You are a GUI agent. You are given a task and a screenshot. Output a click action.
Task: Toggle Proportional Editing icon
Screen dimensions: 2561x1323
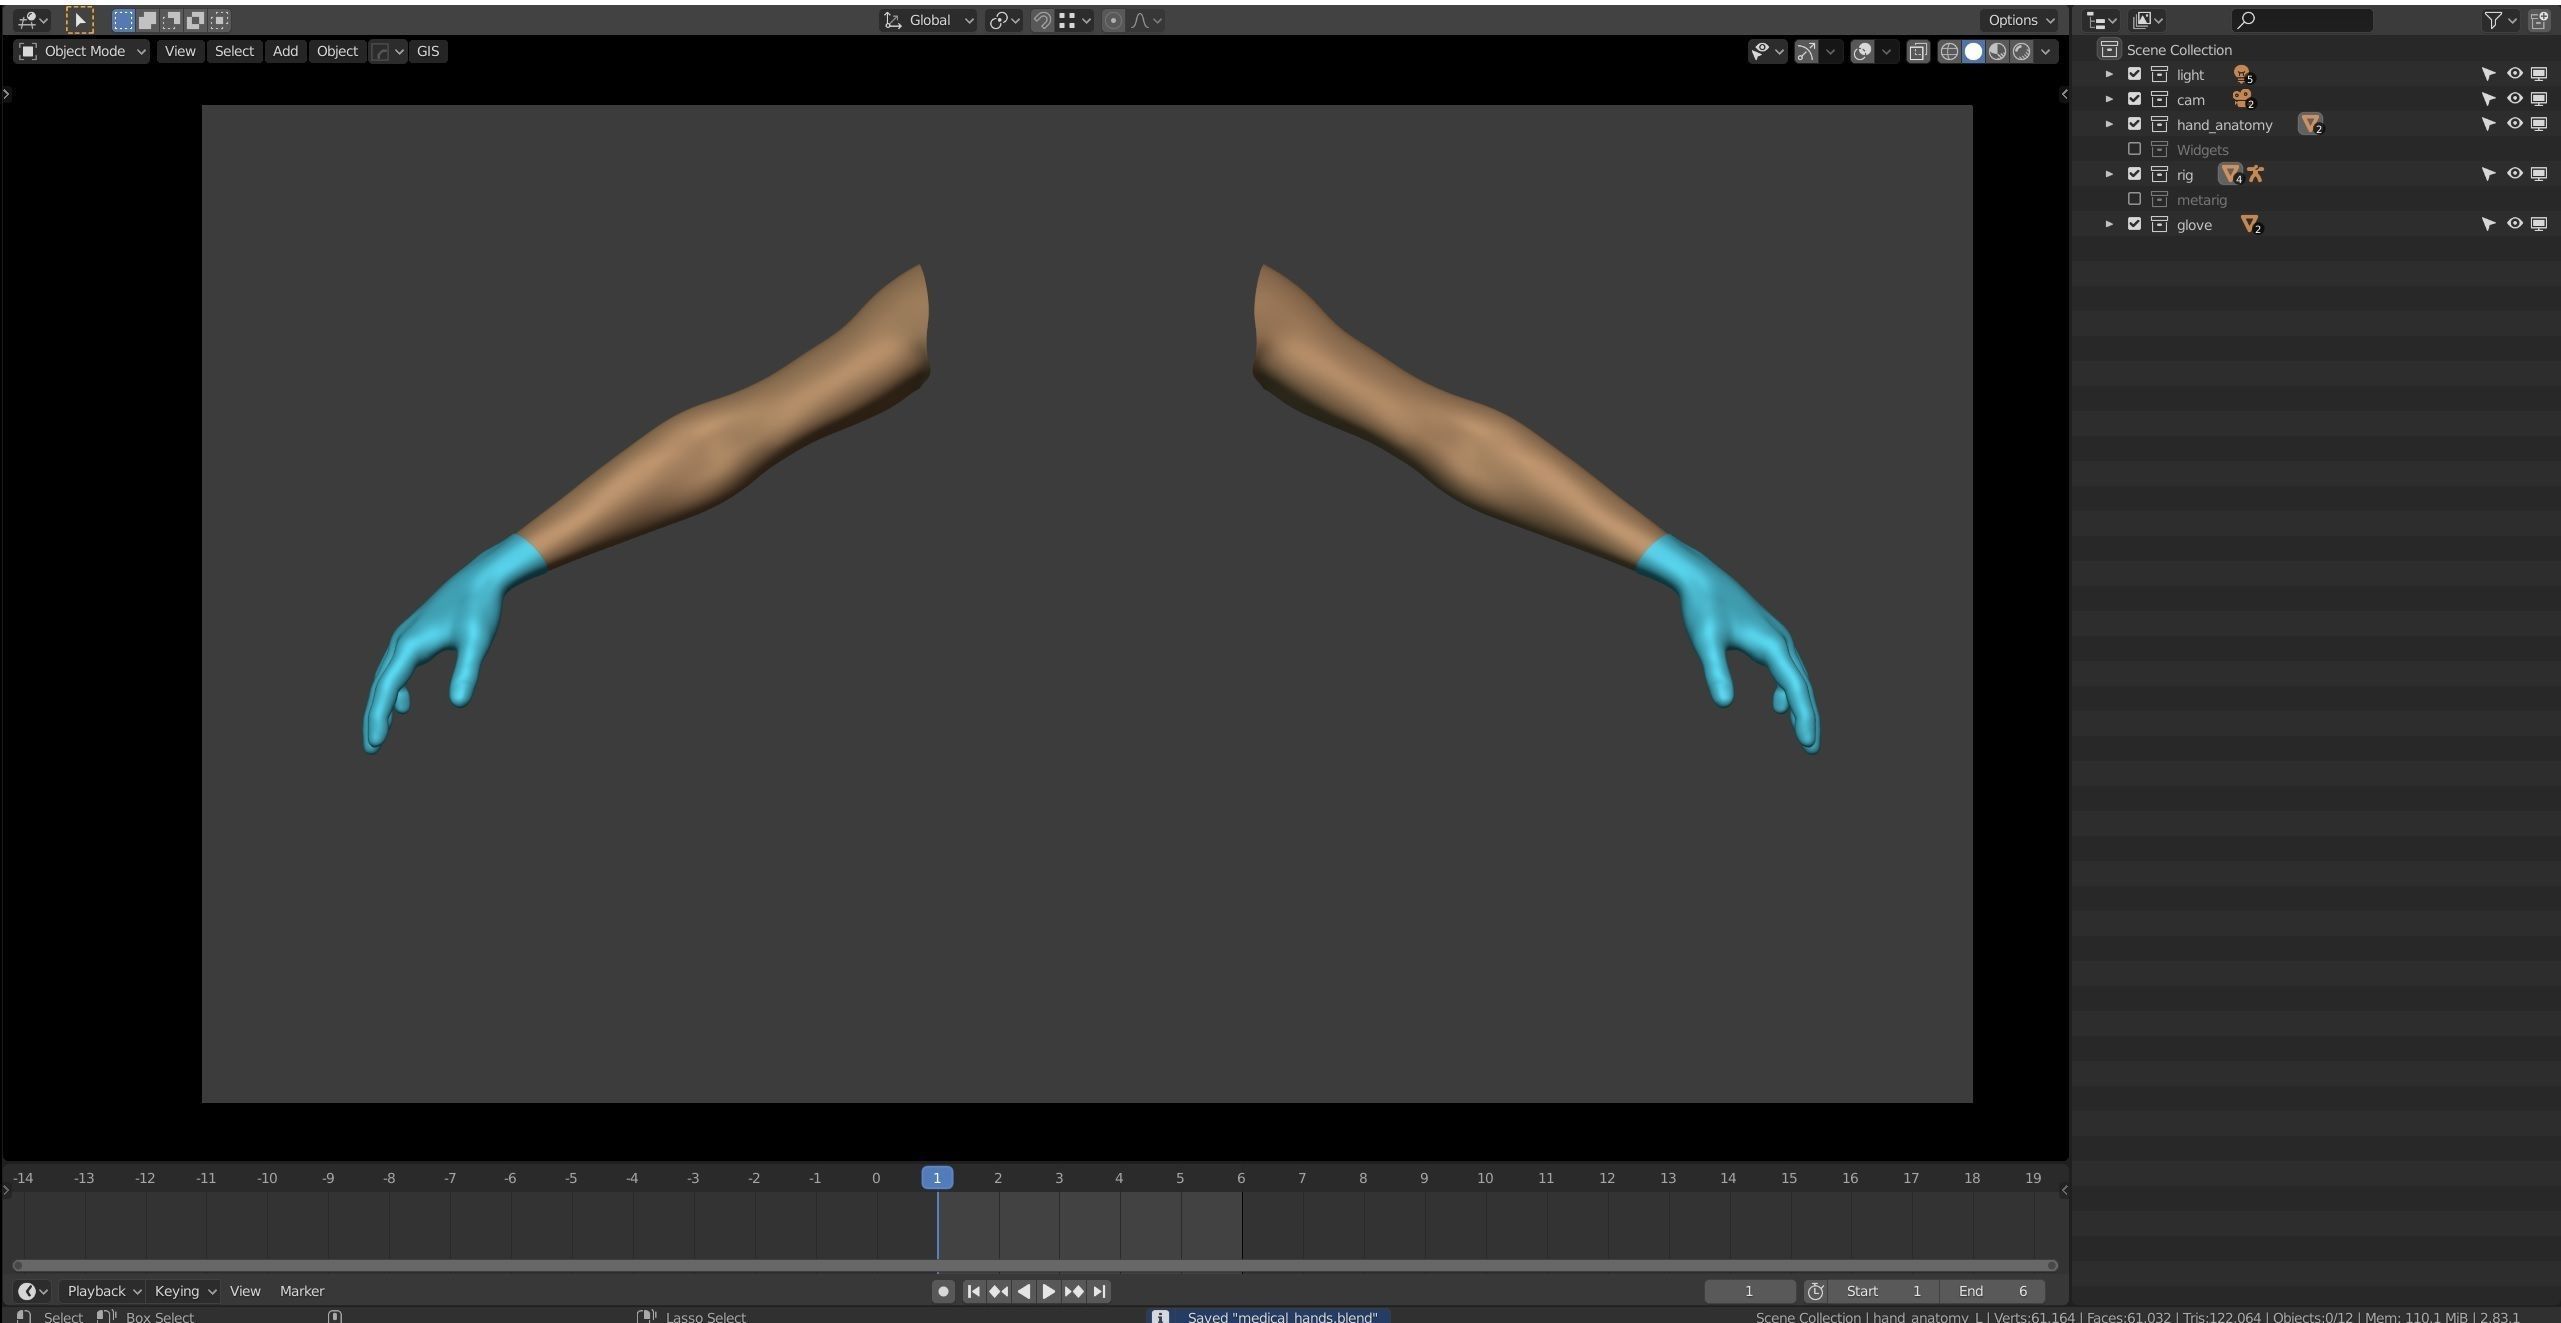(x=1113, y=20)
